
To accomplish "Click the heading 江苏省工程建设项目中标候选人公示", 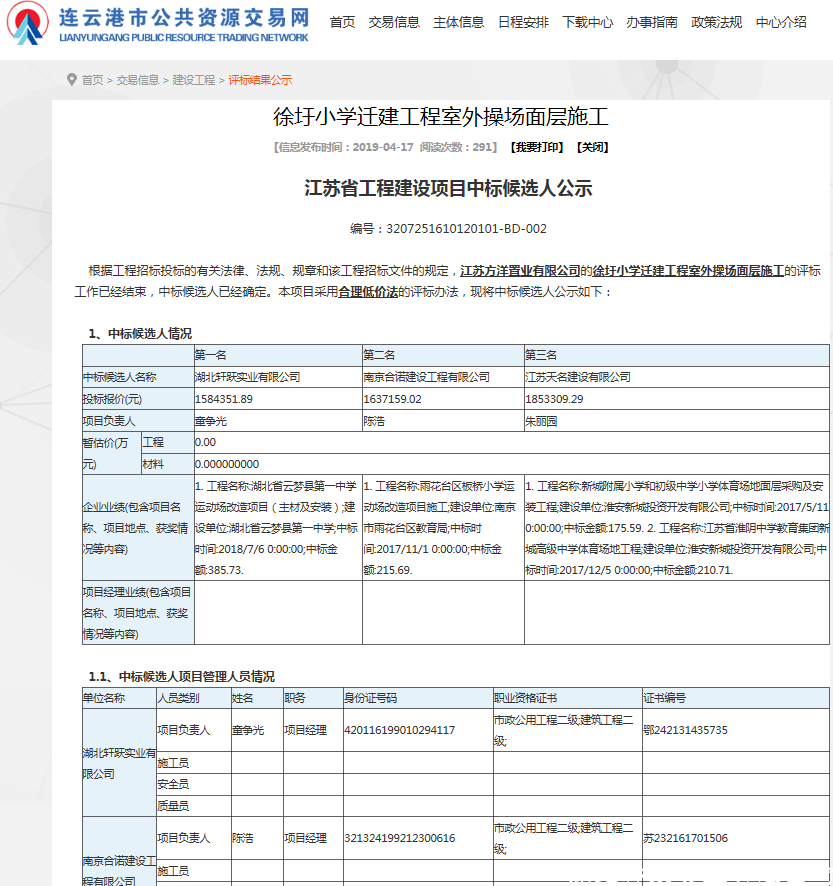I will point(448,188).
